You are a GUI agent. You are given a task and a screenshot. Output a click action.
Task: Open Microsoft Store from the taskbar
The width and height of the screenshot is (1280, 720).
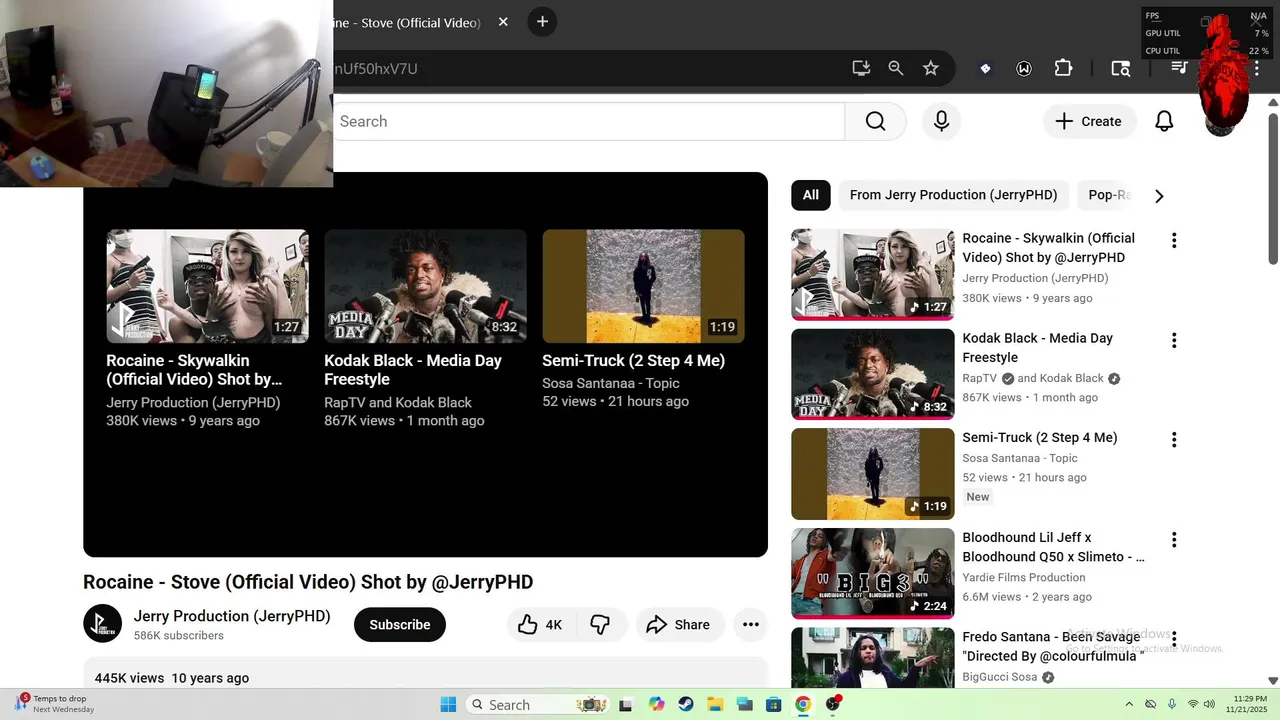[774, 704]
